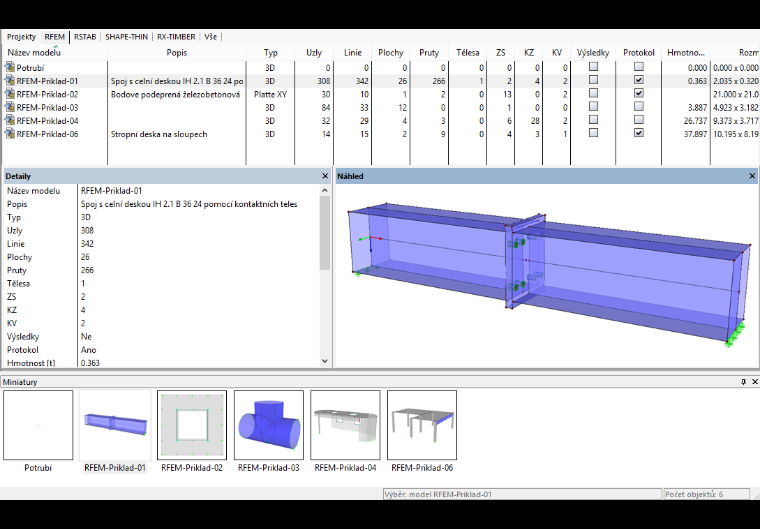Click status text 'Počet objektů: 6'

[x=694, y=495]
